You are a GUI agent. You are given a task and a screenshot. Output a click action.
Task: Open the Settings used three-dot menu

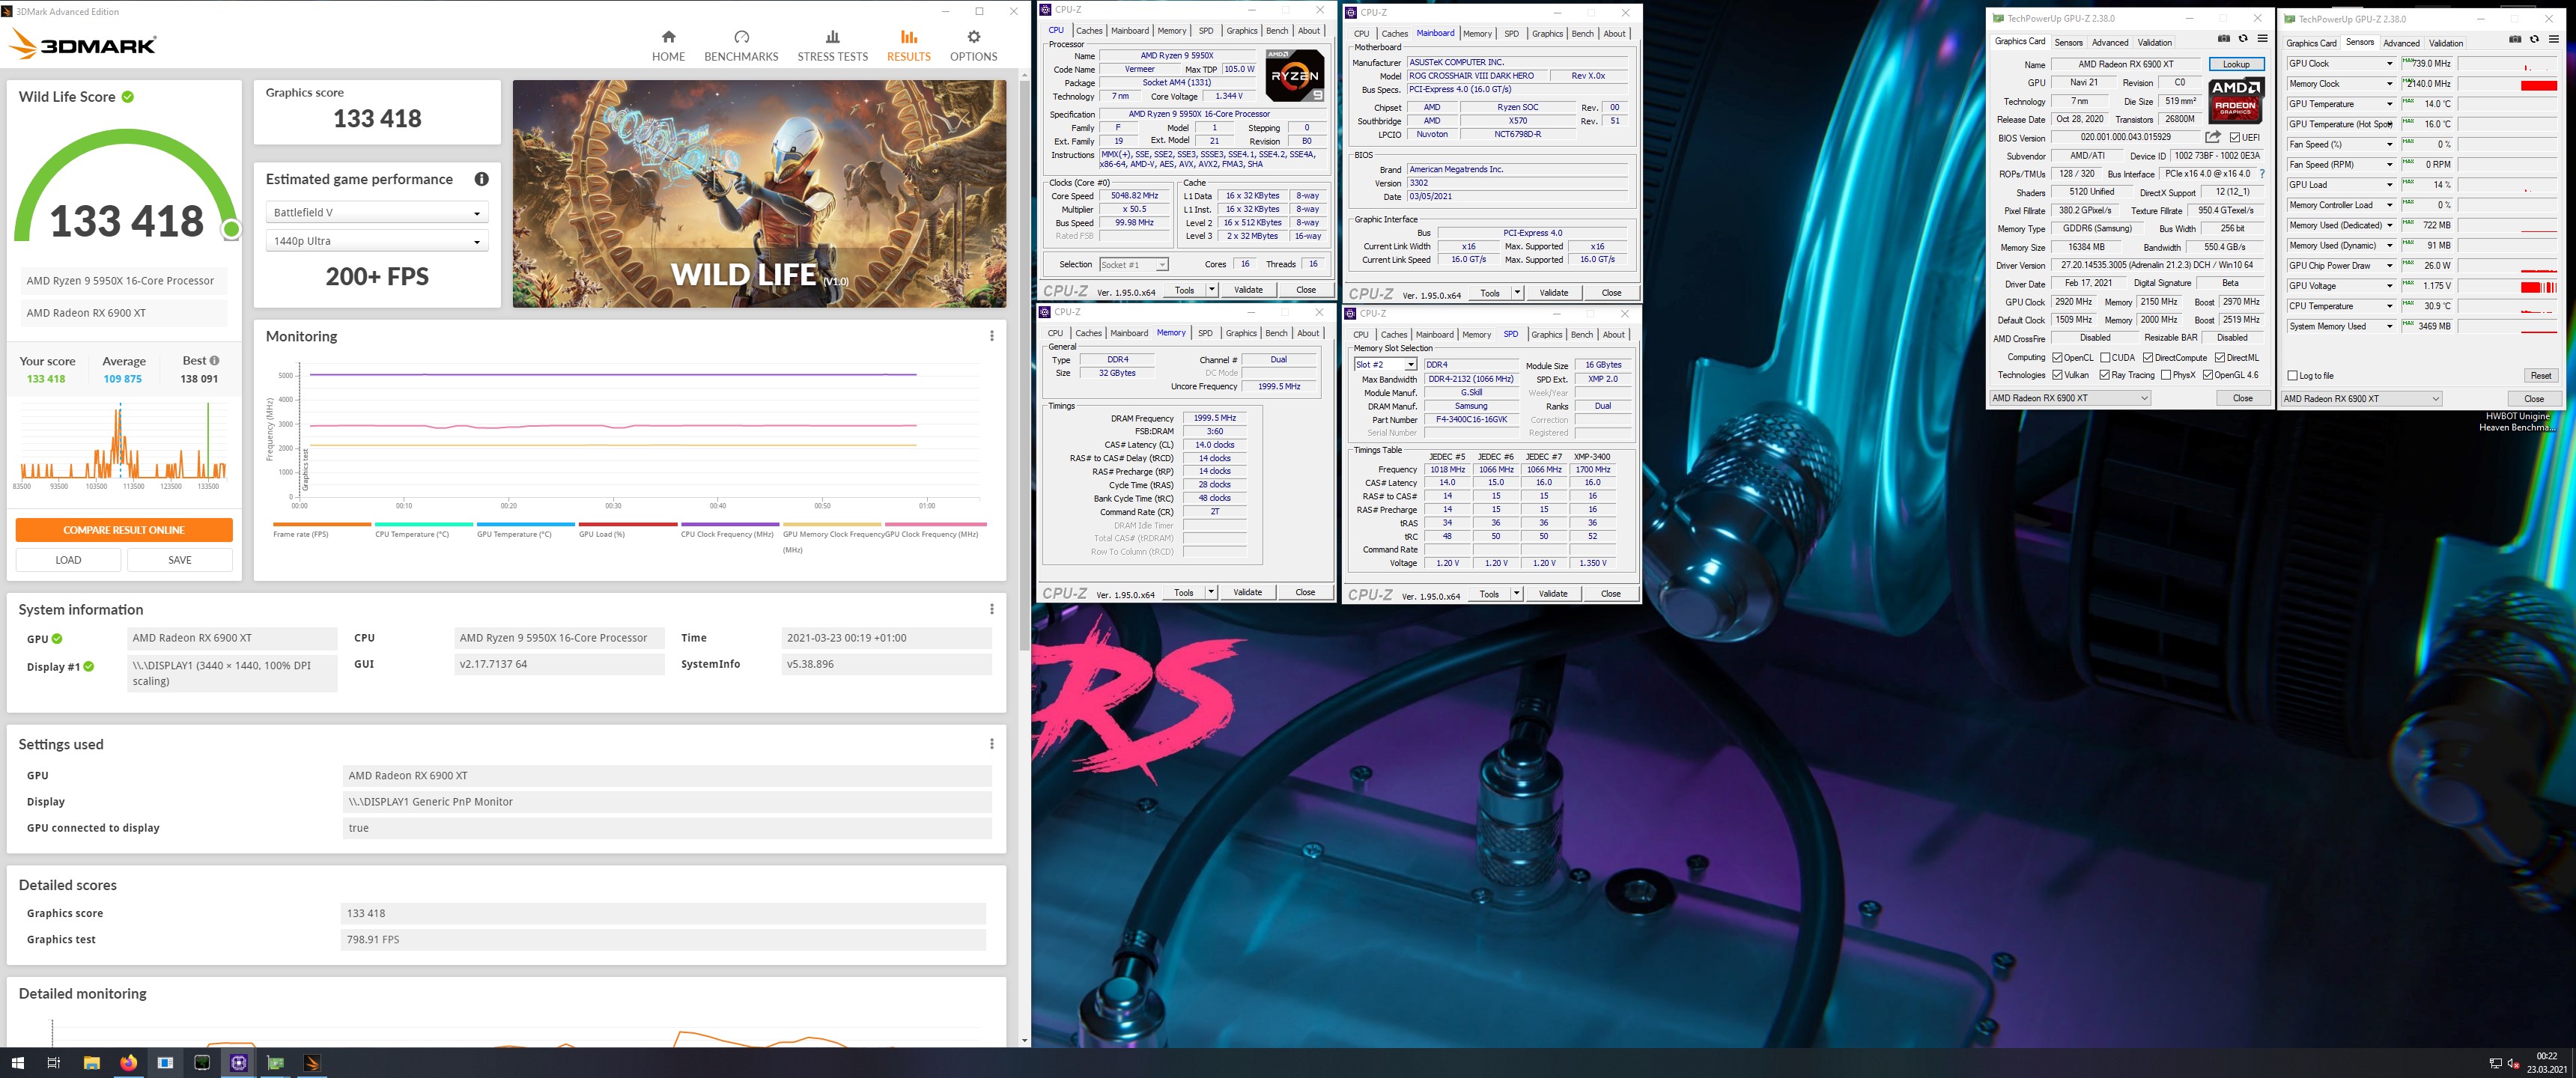pyautogui.click(x=991, y=744)
